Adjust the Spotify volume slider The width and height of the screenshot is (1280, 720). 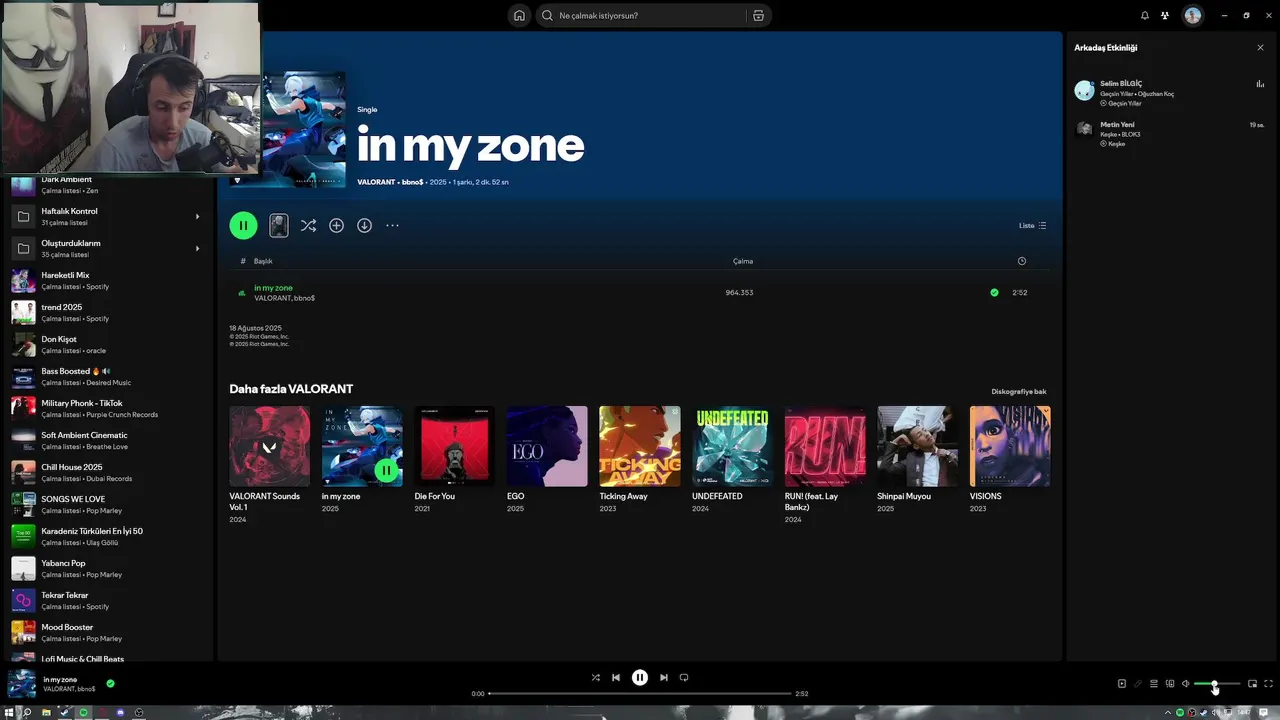(1217, 684)
